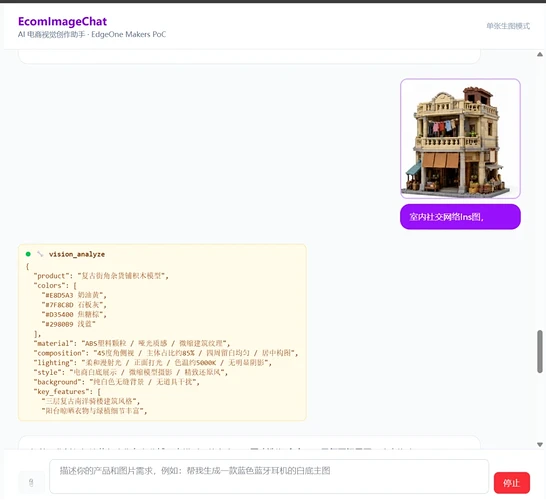Click the vertical scrollbar thumb
The image size is (546, 500).
tap(540, 351)
